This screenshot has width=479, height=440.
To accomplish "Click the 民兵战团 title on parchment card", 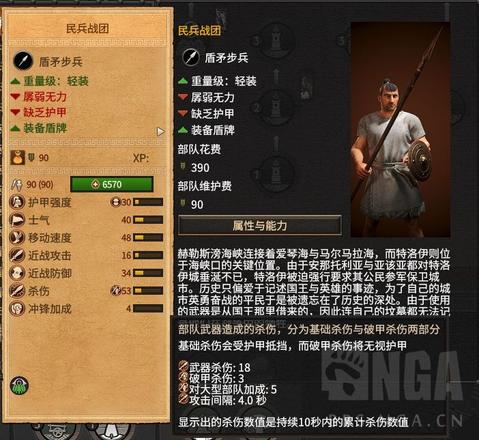I will coord(87,29).
